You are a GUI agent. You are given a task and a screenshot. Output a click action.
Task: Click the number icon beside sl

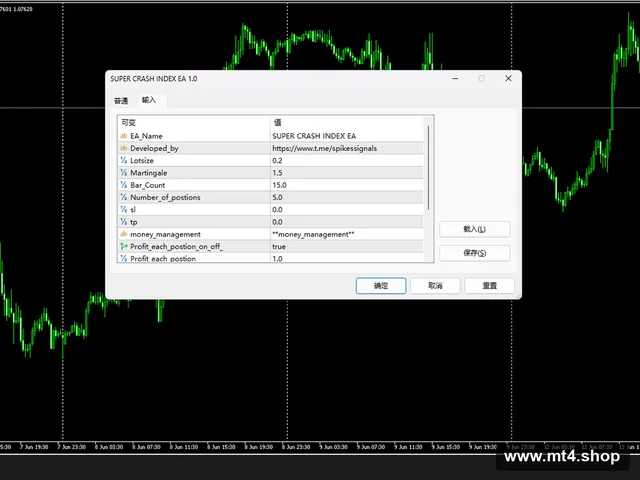coord(124,209)
